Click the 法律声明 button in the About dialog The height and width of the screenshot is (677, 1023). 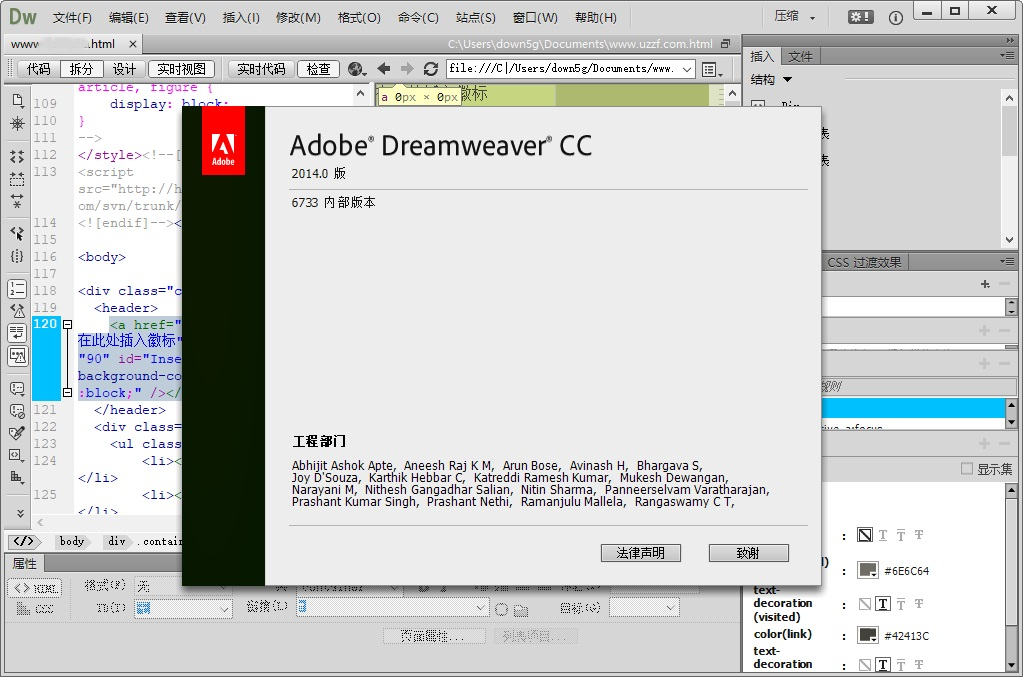pyautogui.click(x=640, y=552)
